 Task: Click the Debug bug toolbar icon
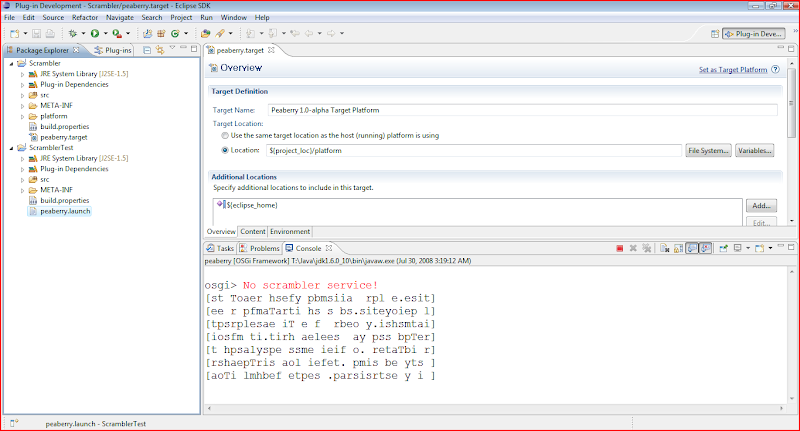(72, 34)
